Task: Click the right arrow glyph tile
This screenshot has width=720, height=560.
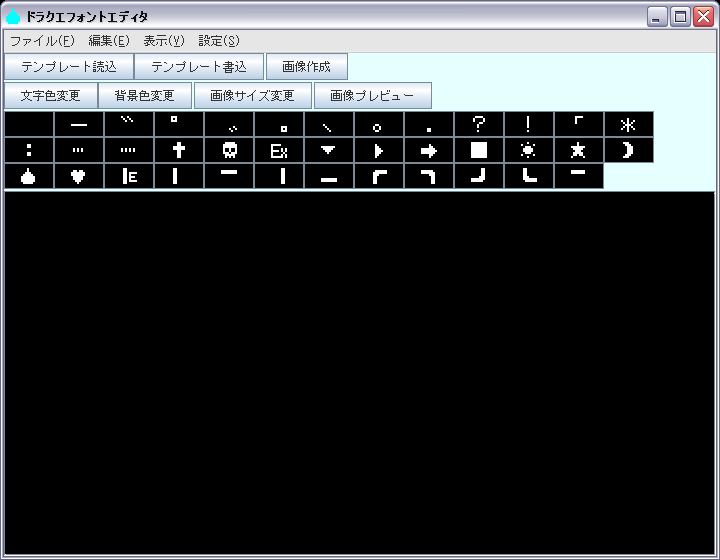Action: tap(429, 150)
